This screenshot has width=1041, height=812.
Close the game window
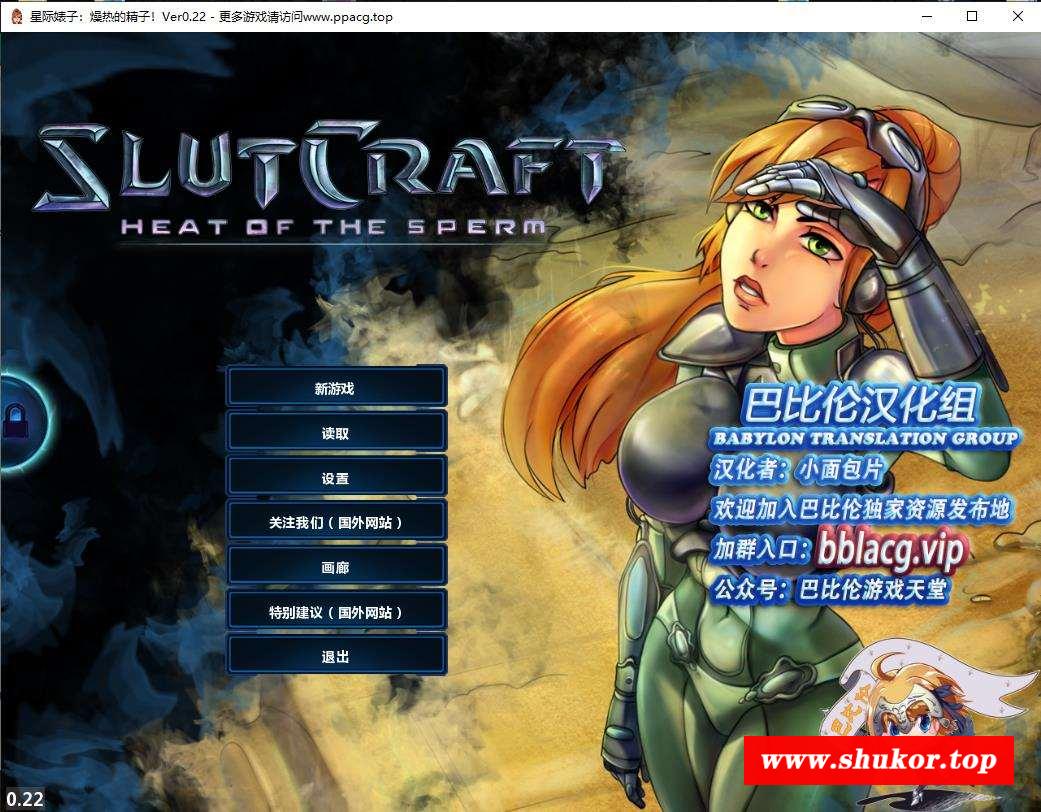[1017, 16]
